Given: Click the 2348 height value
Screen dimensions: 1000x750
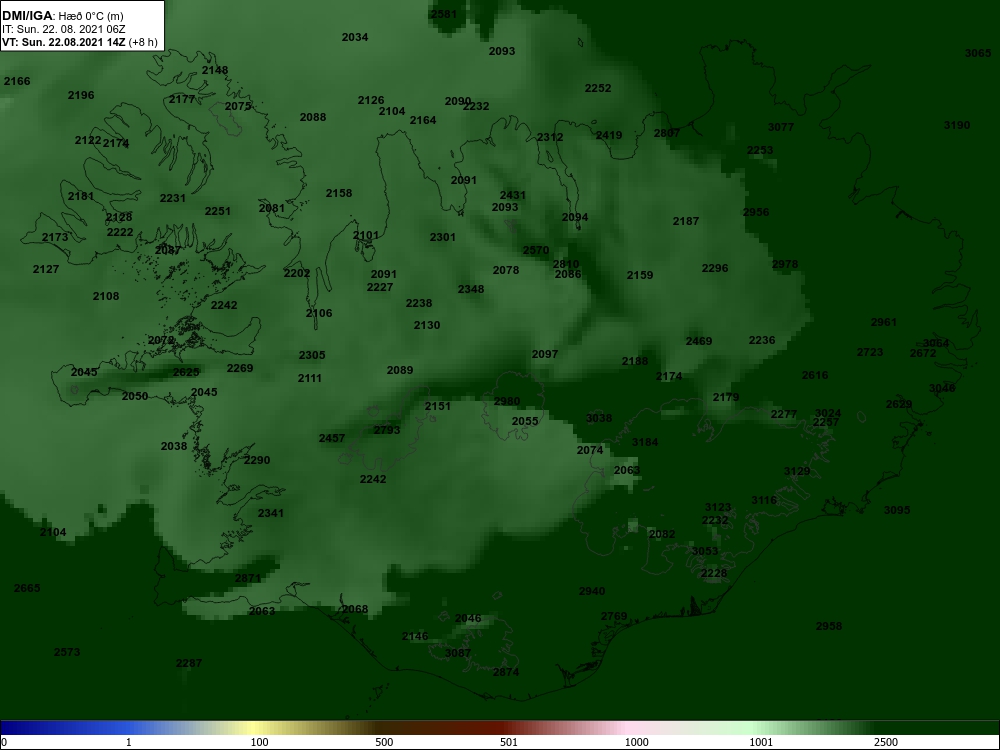Looking at the screenshot, I should coord(471,289).
